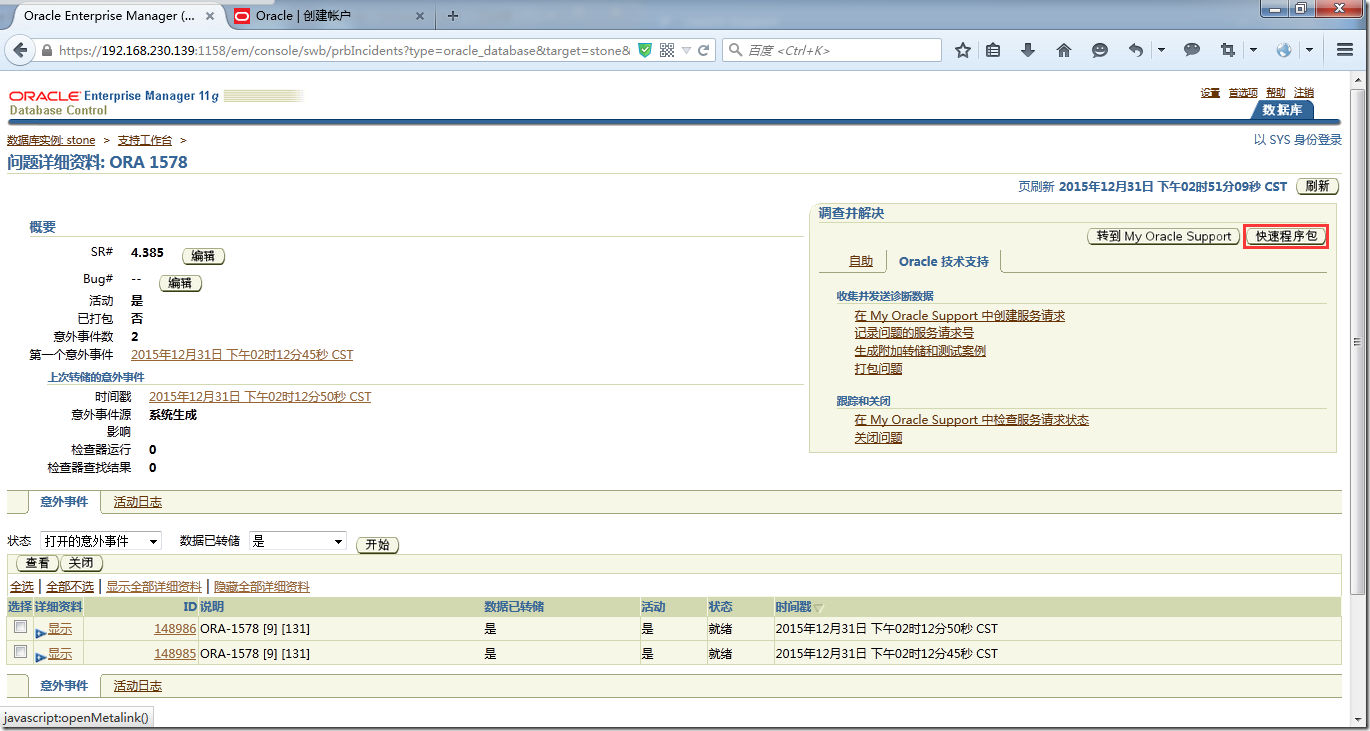Expand details arrow for incident 148986
Viewport: 1370px width, 731px height.
pyautogui.click(x=40, y=633)
